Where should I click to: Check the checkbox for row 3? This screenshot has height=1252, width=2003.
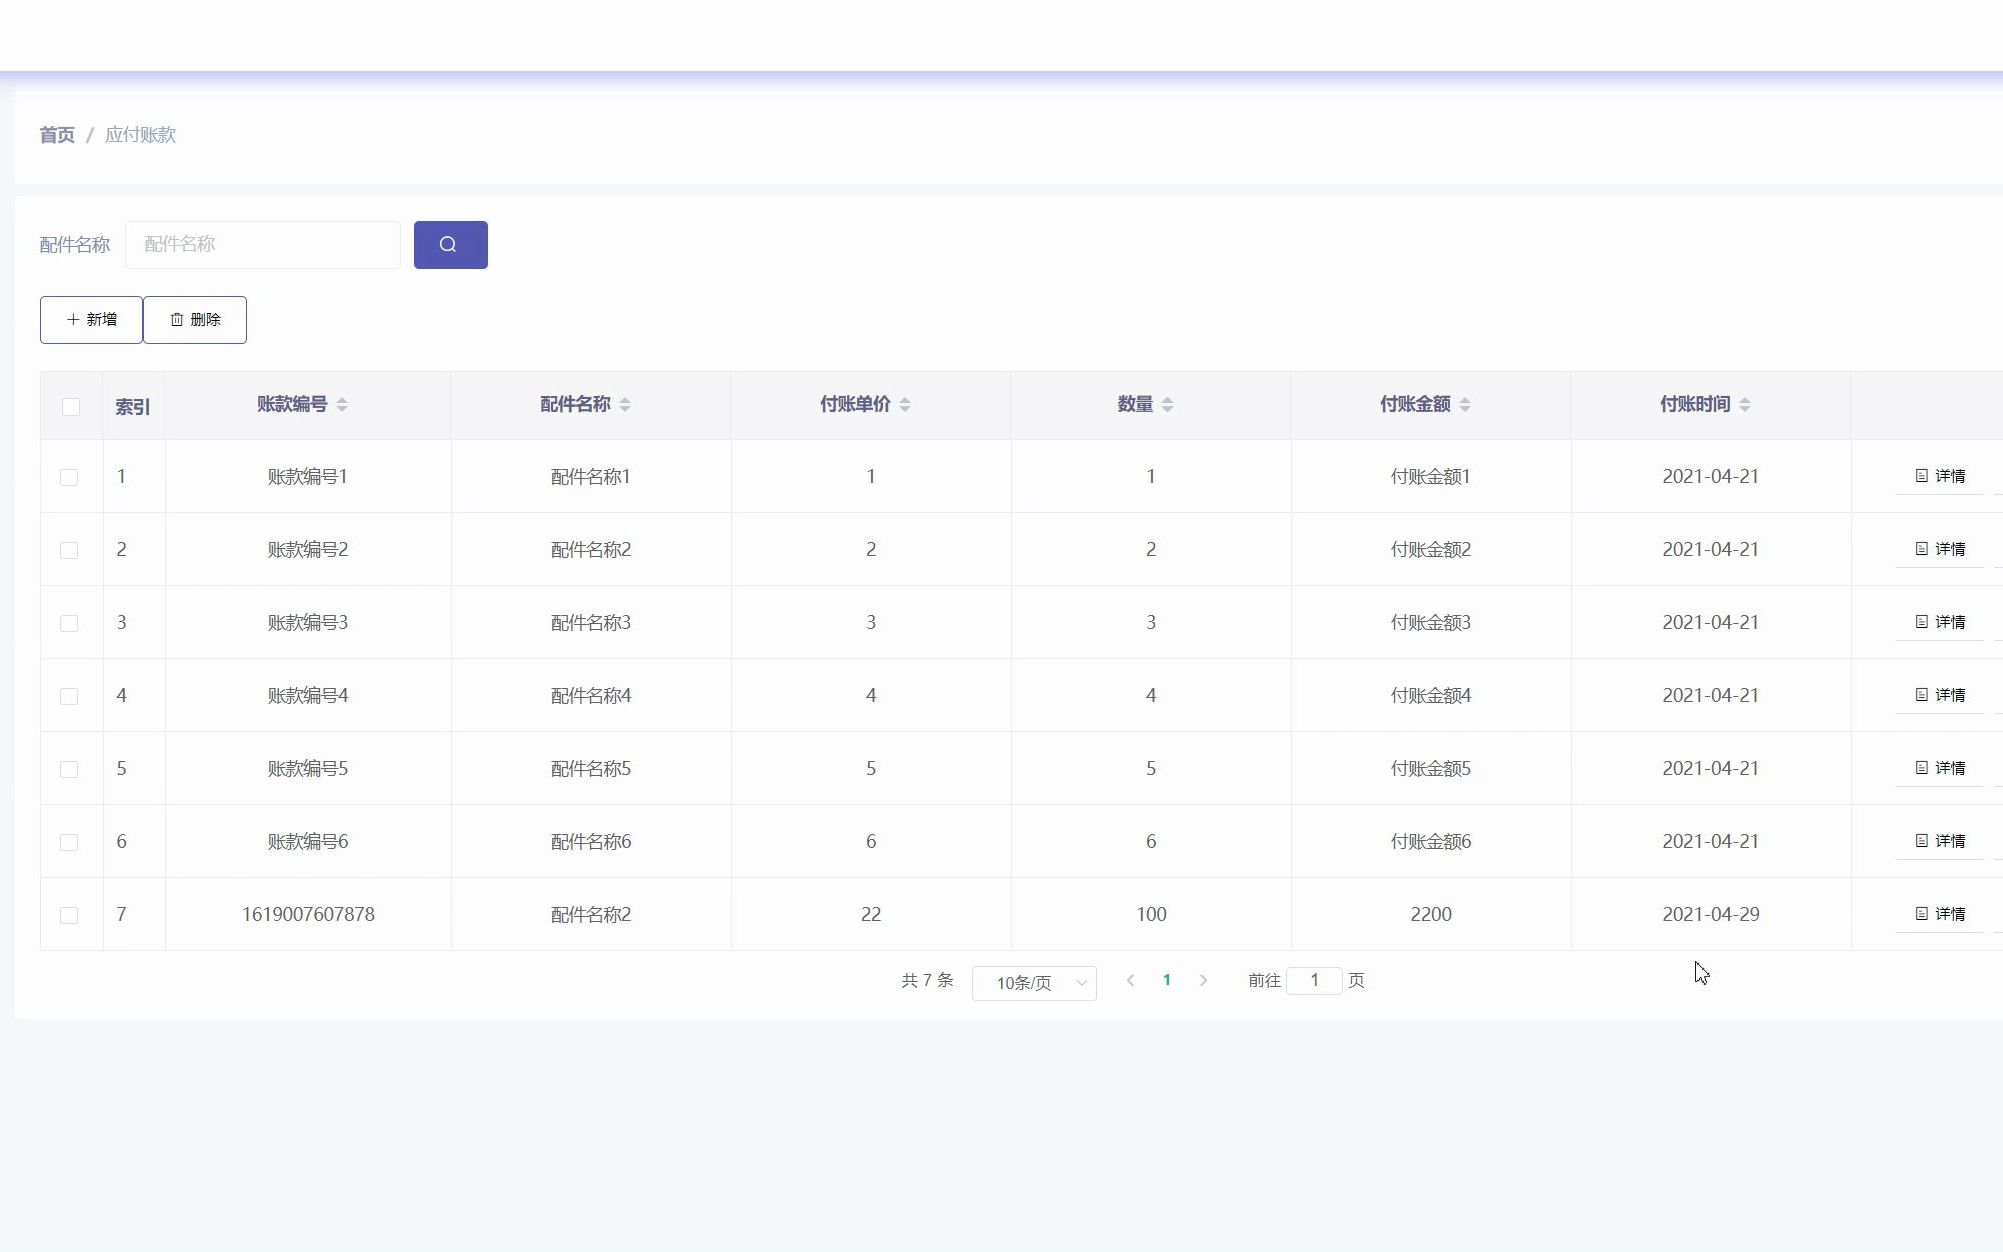tap(69, 623)
